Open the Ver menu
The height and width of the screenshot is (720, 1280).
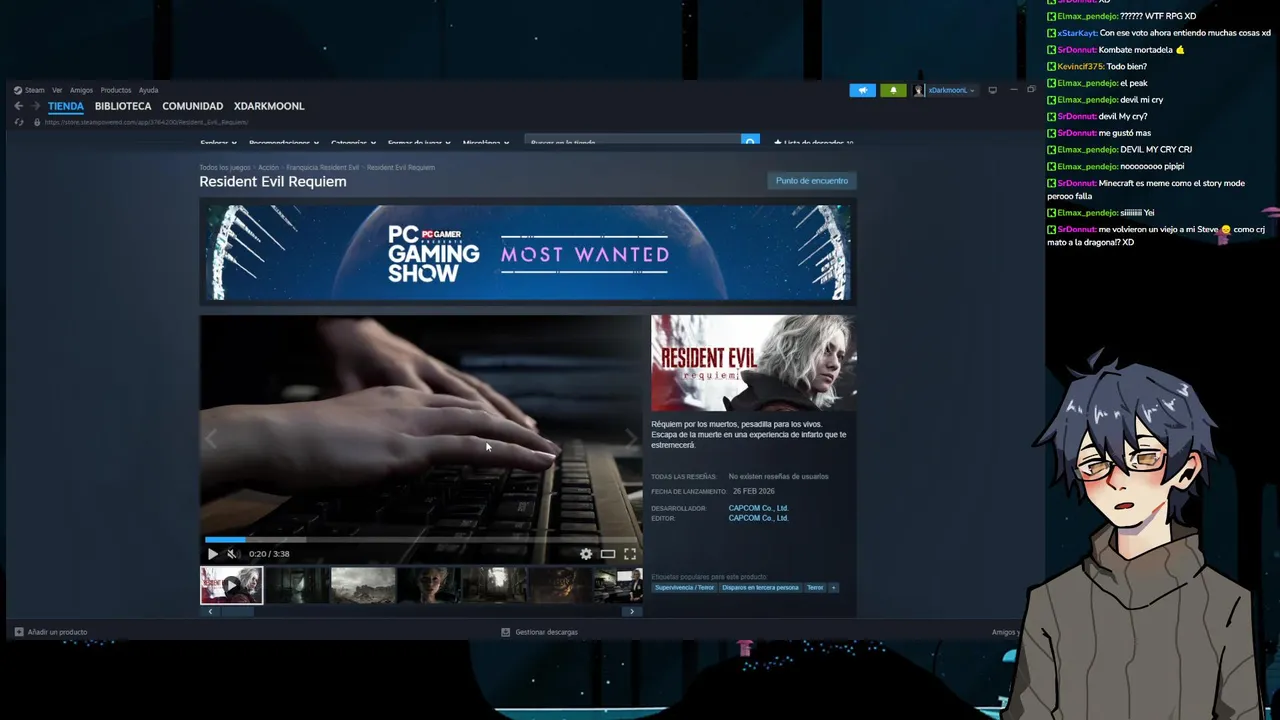click(x=57, y=90)
